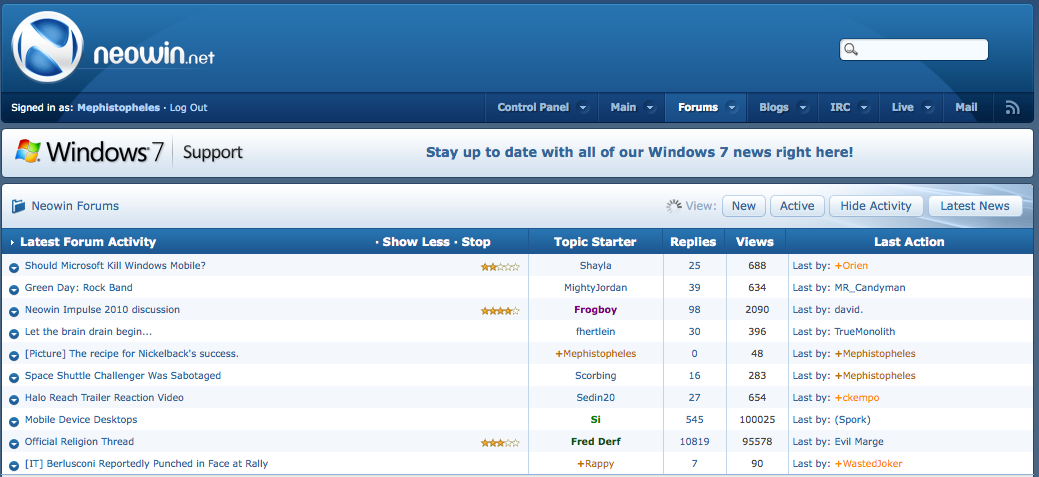The height and width of the screenshot is (477, 1039).
Task: Open the Mephistopheles profile link in header
Action: point(119,107)
